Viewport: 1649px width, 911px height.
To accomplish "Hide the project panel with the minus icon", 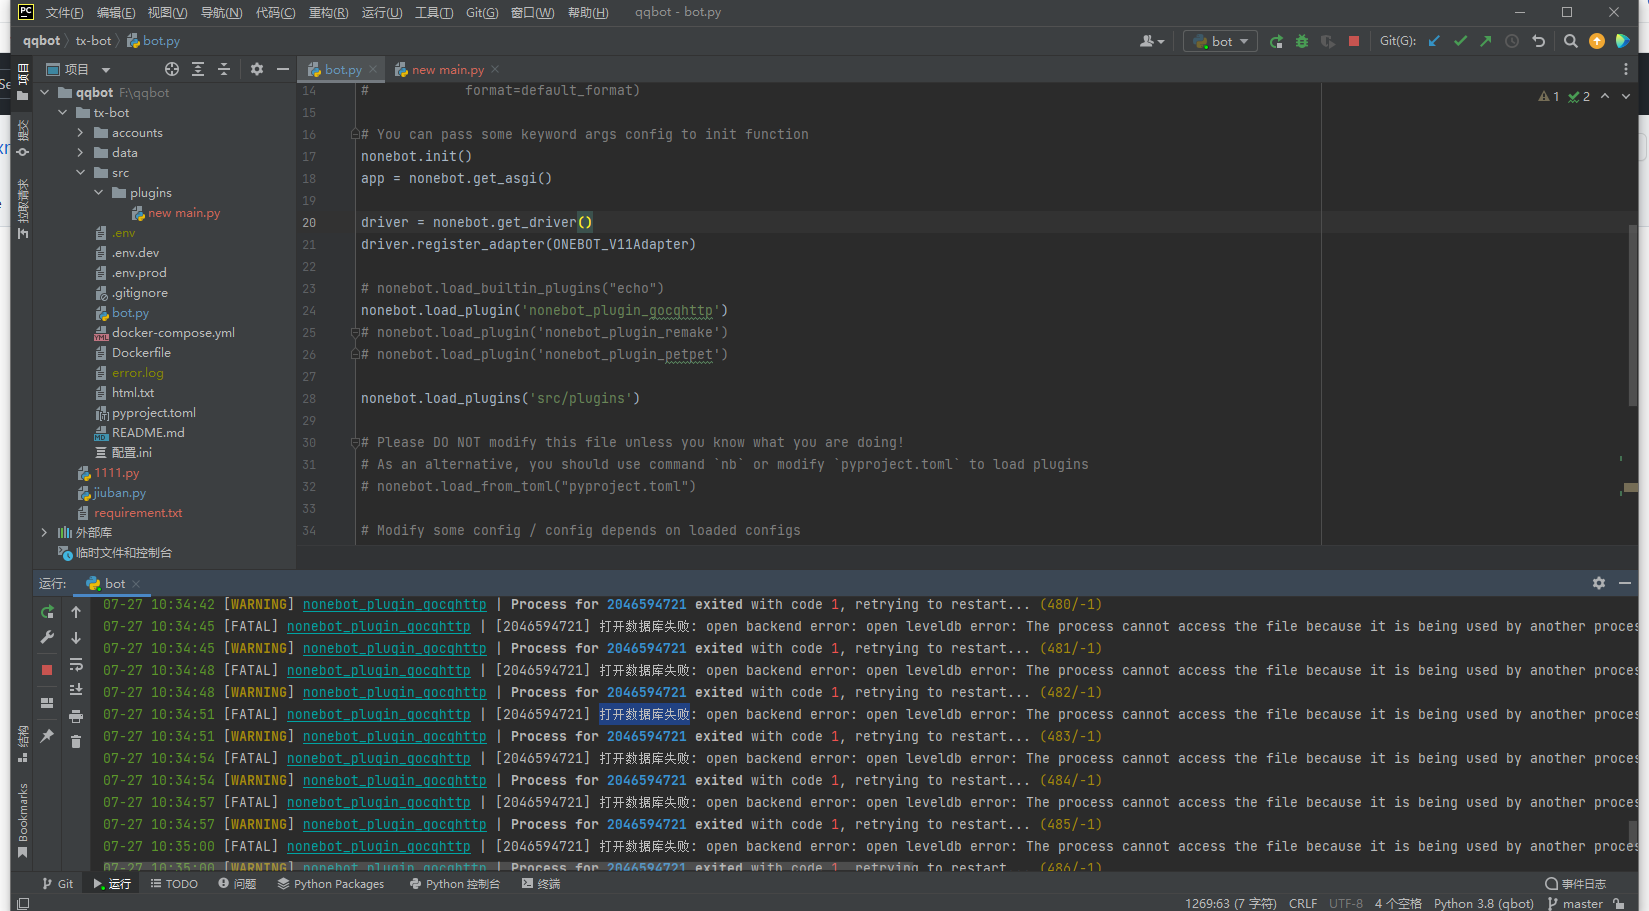I will [x=283, y=69].
